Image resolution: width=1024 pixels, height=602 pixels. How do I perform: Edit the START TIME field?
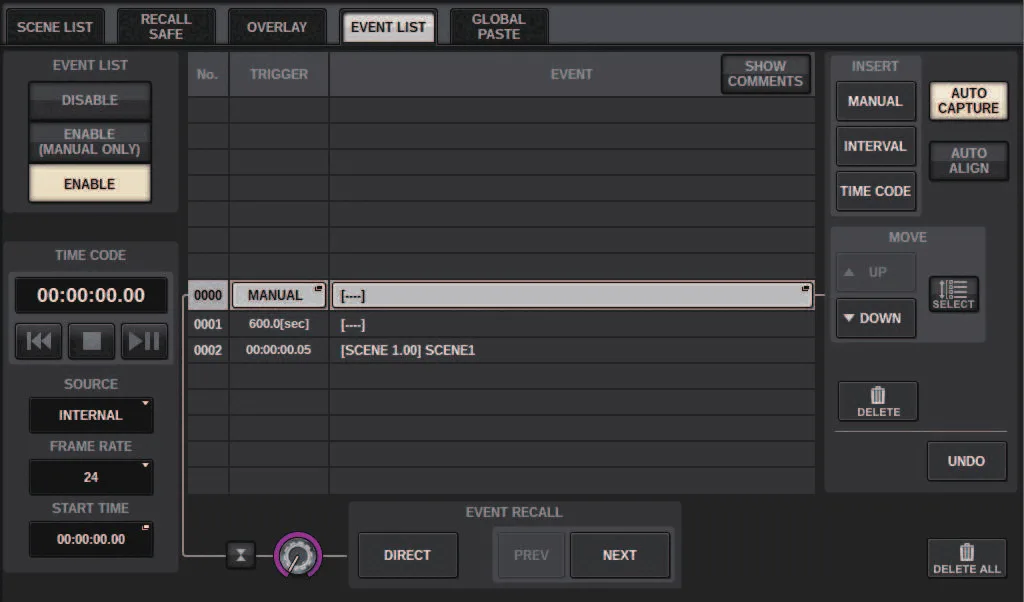pyautogui.click(x=91, y=539)
